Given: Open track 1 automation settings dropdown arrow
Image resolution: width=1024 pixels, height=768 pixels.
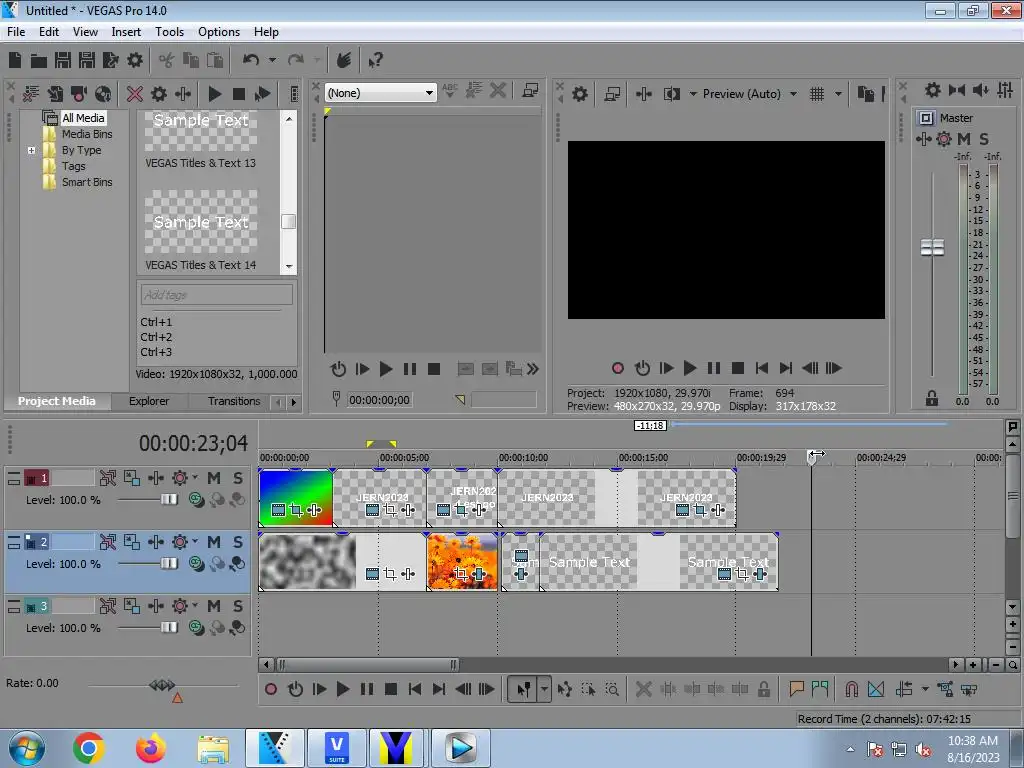Looking at the screenshot, I should [x=195, y=477].
